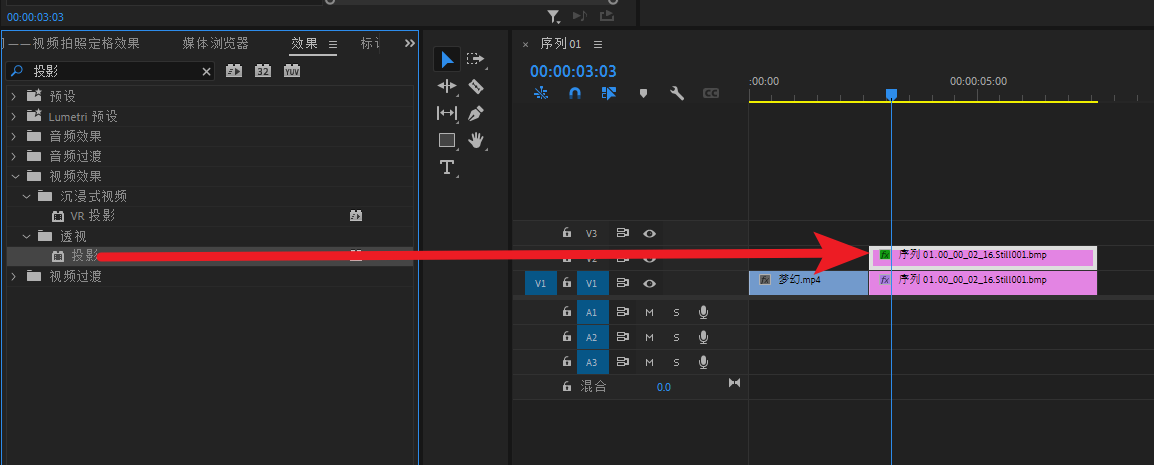Viewport: 1154px width, 465px height.
Task: Expand the Lumetri 预设 folder
Action: click(x=14, y=116)
